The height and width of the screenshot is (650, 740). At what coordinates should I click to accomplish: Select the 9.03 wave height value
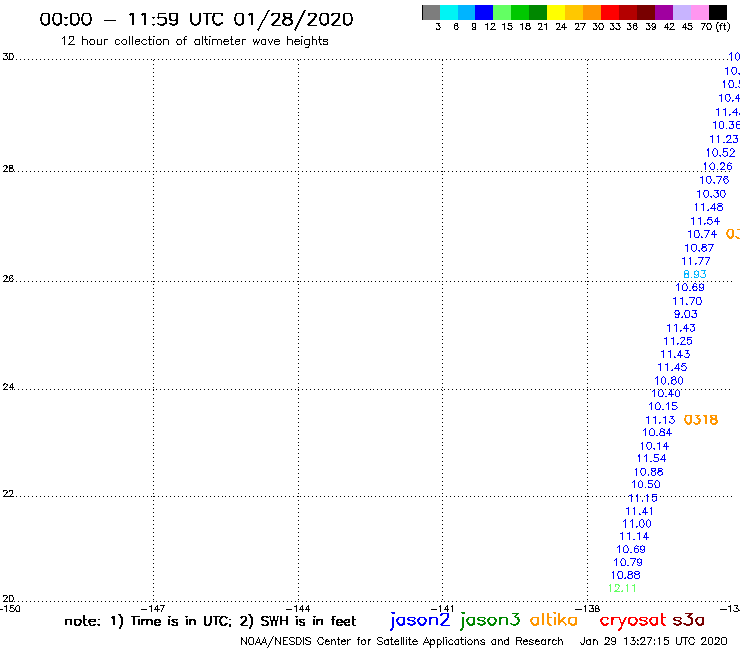pos(685,314)
